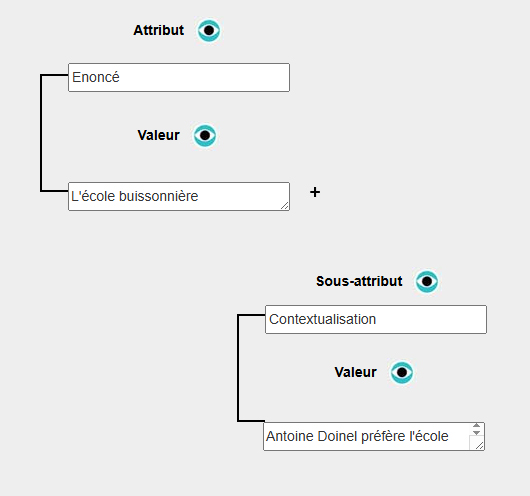Viewport: 530px width, 496px height.
Task: Click the Sous-attribut heading label
Action: point(359,281)
